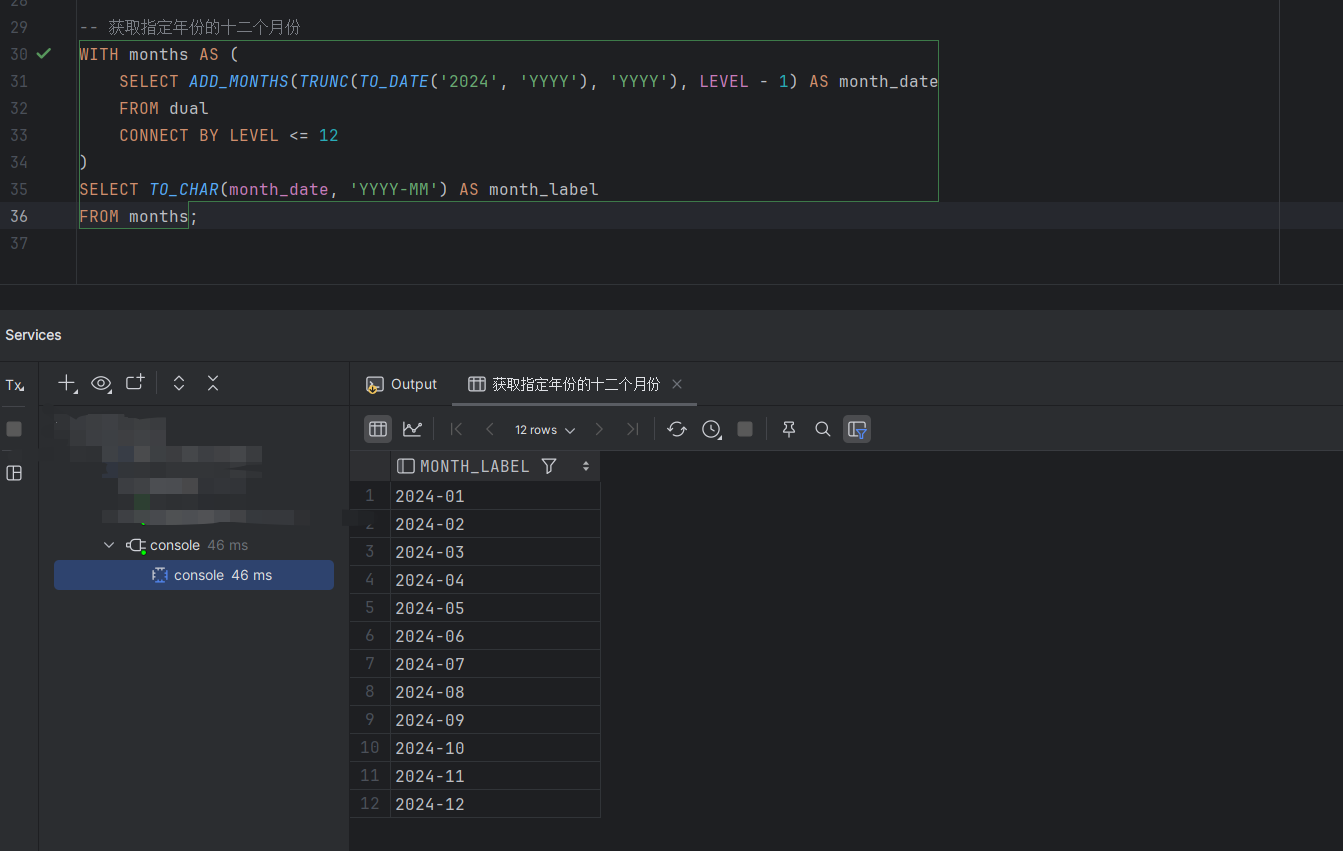Click the add service plus icon
Screen dimensions: 1343x851
pyautogui.click(x=67, y=383)
